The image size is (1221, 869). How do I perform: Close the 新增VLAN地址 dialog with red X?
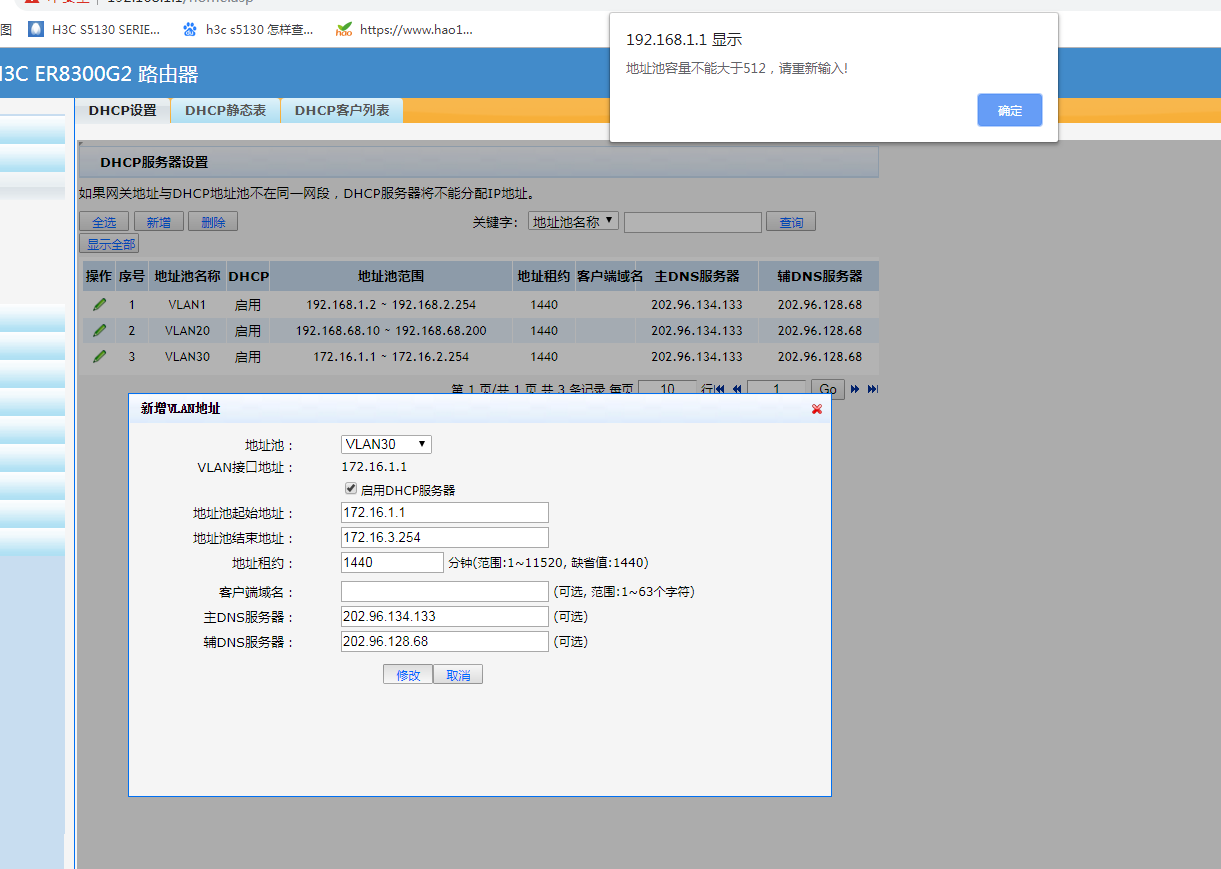pos(817,409)
